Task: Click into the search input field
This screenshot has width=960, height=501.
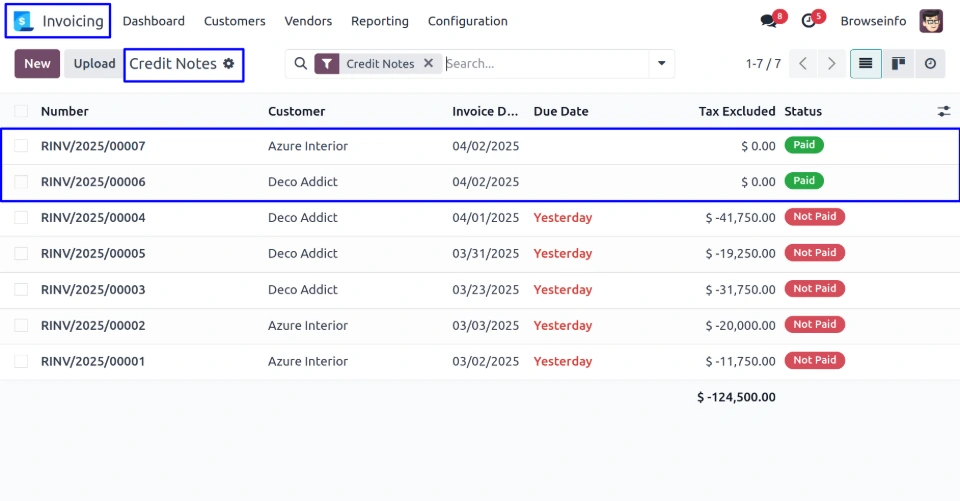Action: pyautogui.click(x=545, y=64)
